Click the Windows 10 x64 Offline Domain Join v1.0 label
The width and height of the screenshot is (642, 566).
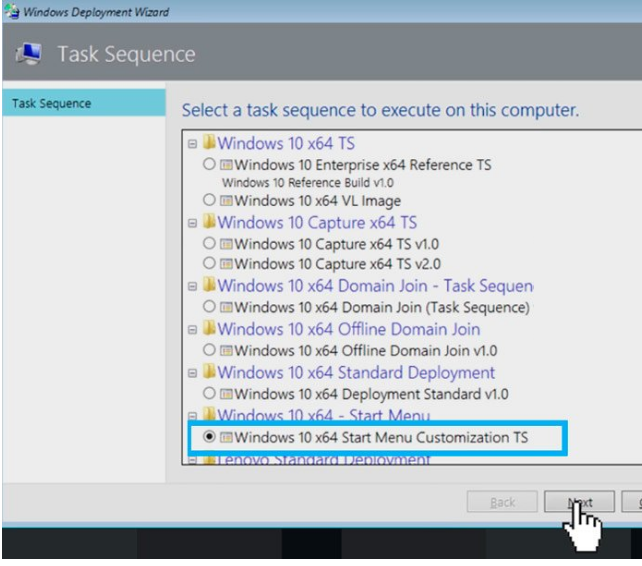click(x=366, y=351)
